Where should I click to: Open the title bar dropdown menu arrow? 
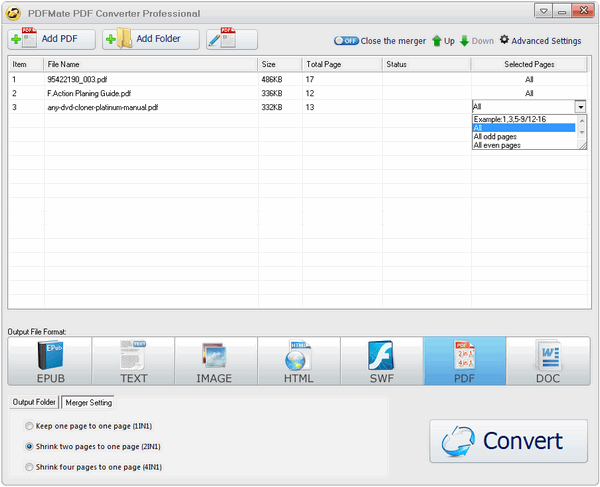(543, 11)
